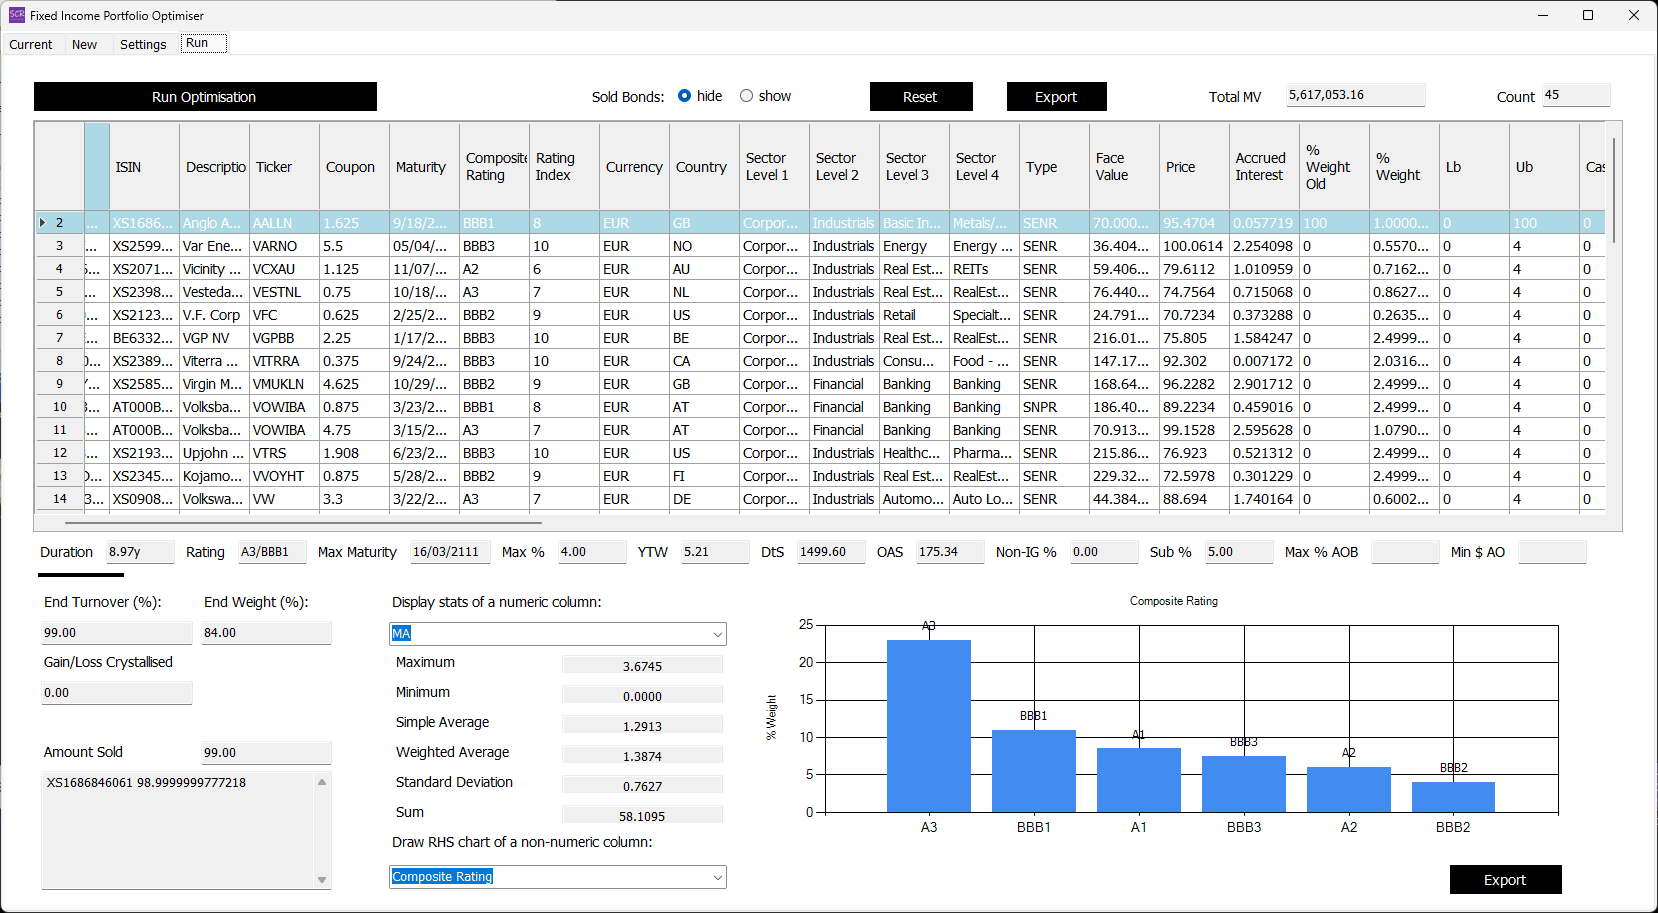Open the New tab
The height and width of the screenshot is (913, 1658).
pos(85,44)
